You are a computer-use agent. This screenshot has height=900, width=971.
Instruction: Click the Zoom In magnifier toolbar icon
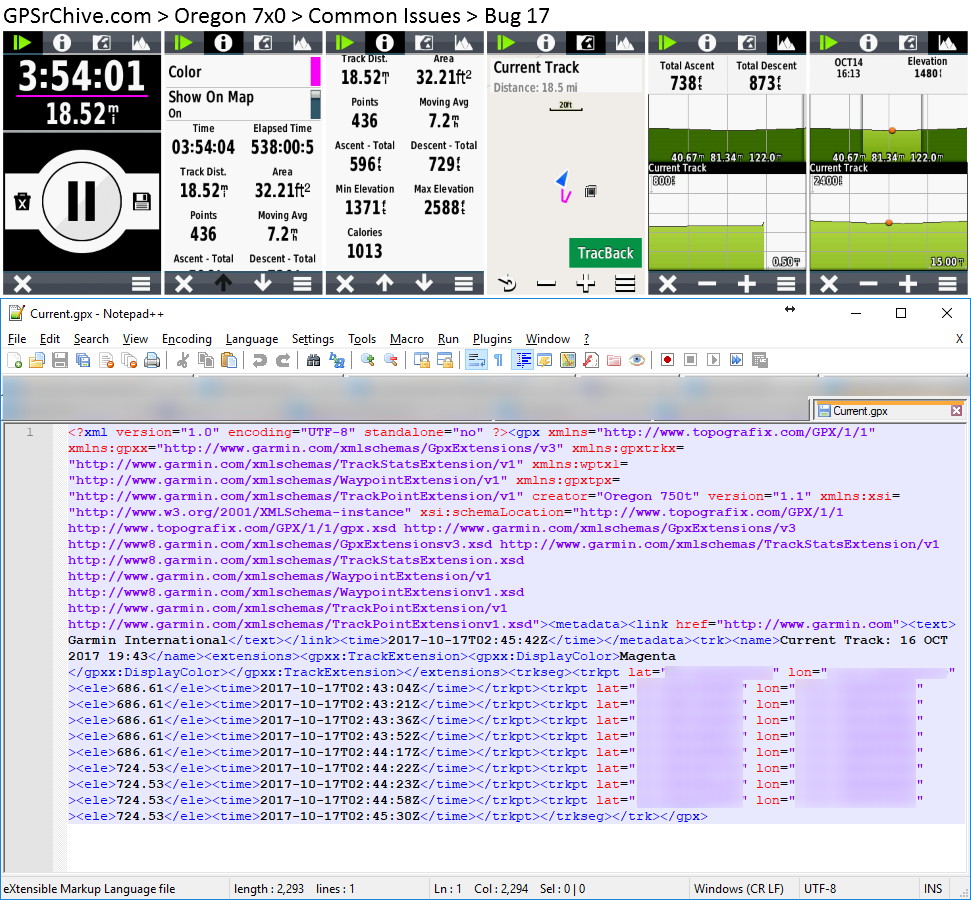pyautogui.click(x=368, y=360)
